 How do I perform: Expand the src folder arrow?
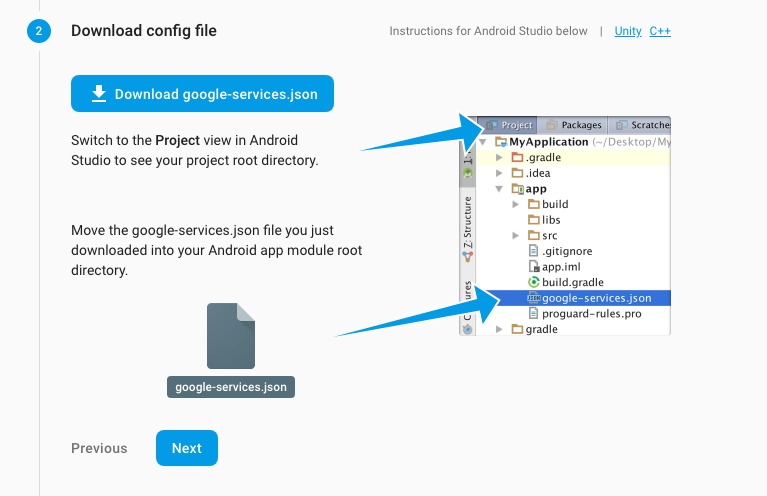pos(516,236)
